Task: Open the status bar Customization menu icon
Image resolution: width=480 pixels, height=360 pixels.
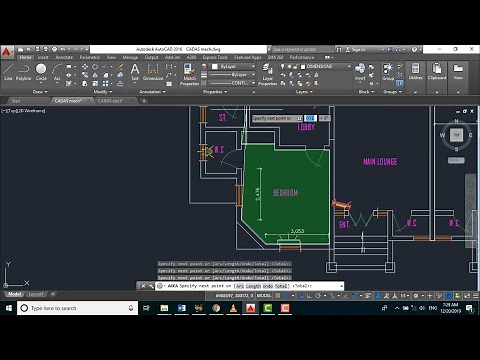Action: tap(476, 296)
